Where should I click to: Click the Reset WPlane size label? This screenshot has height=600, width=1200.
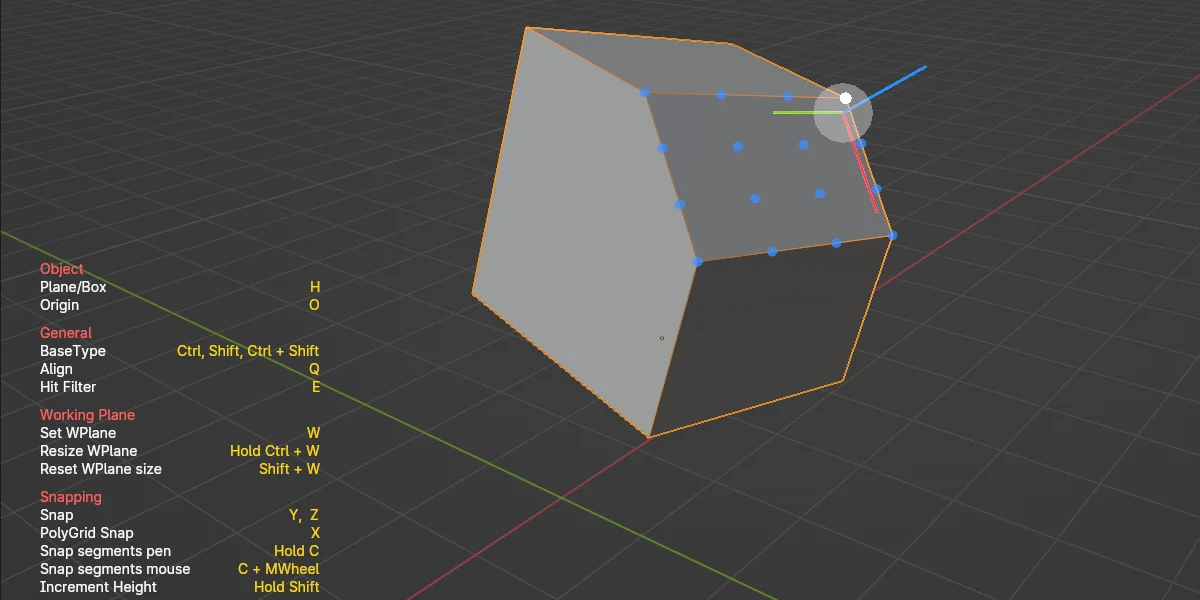tap(100, 468)
